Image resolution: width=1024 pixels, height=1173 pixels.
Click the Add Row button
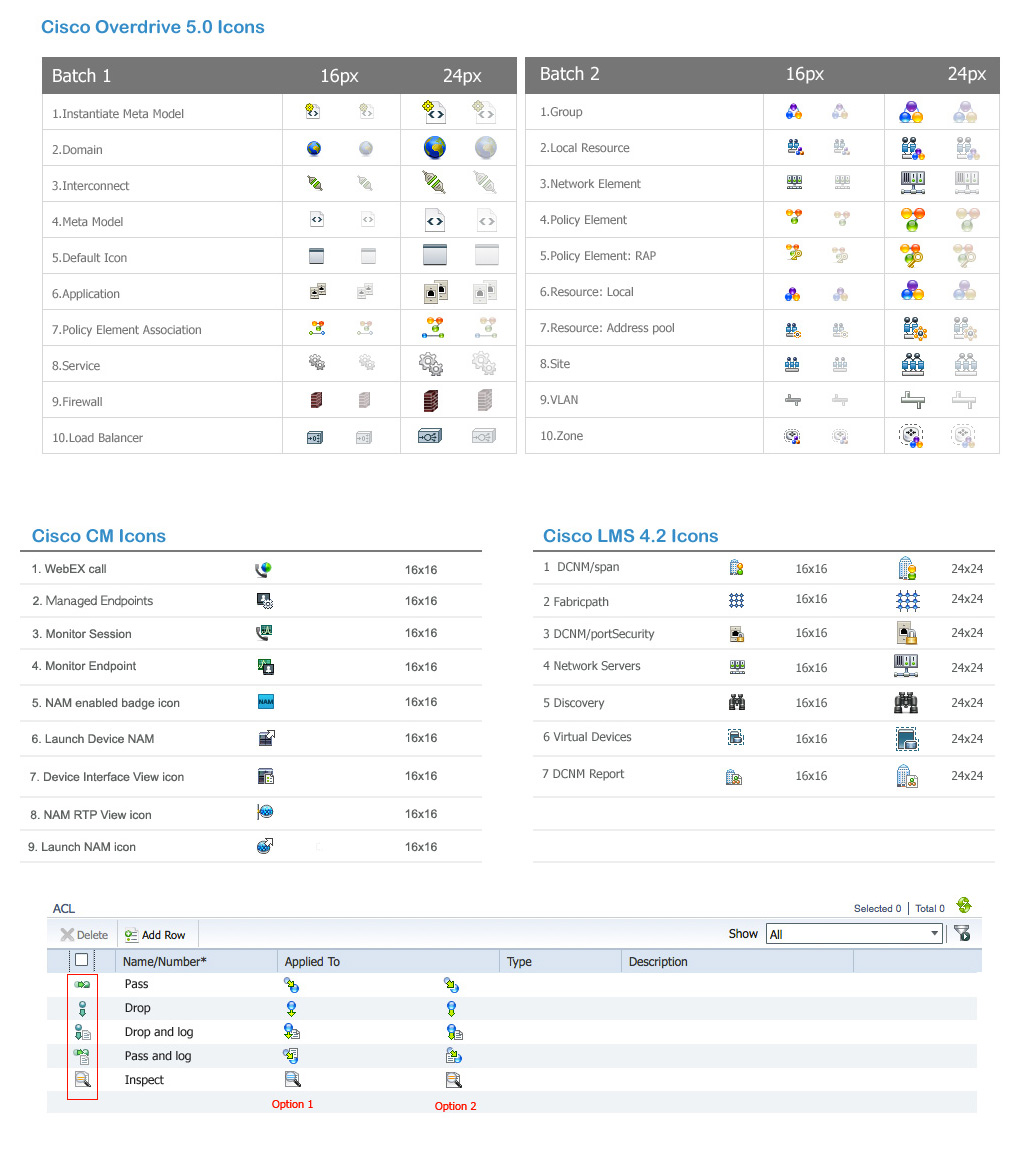[x=155, y=935]
